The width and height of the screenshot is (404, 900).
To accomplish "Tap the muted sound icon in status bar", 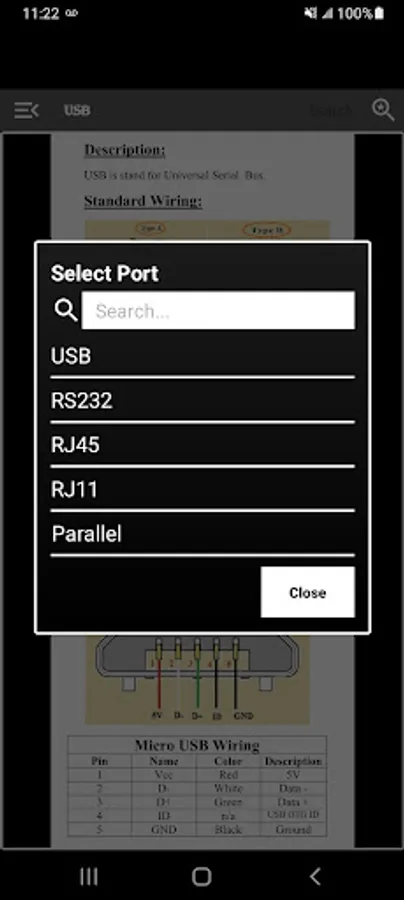I will [310, 13].
